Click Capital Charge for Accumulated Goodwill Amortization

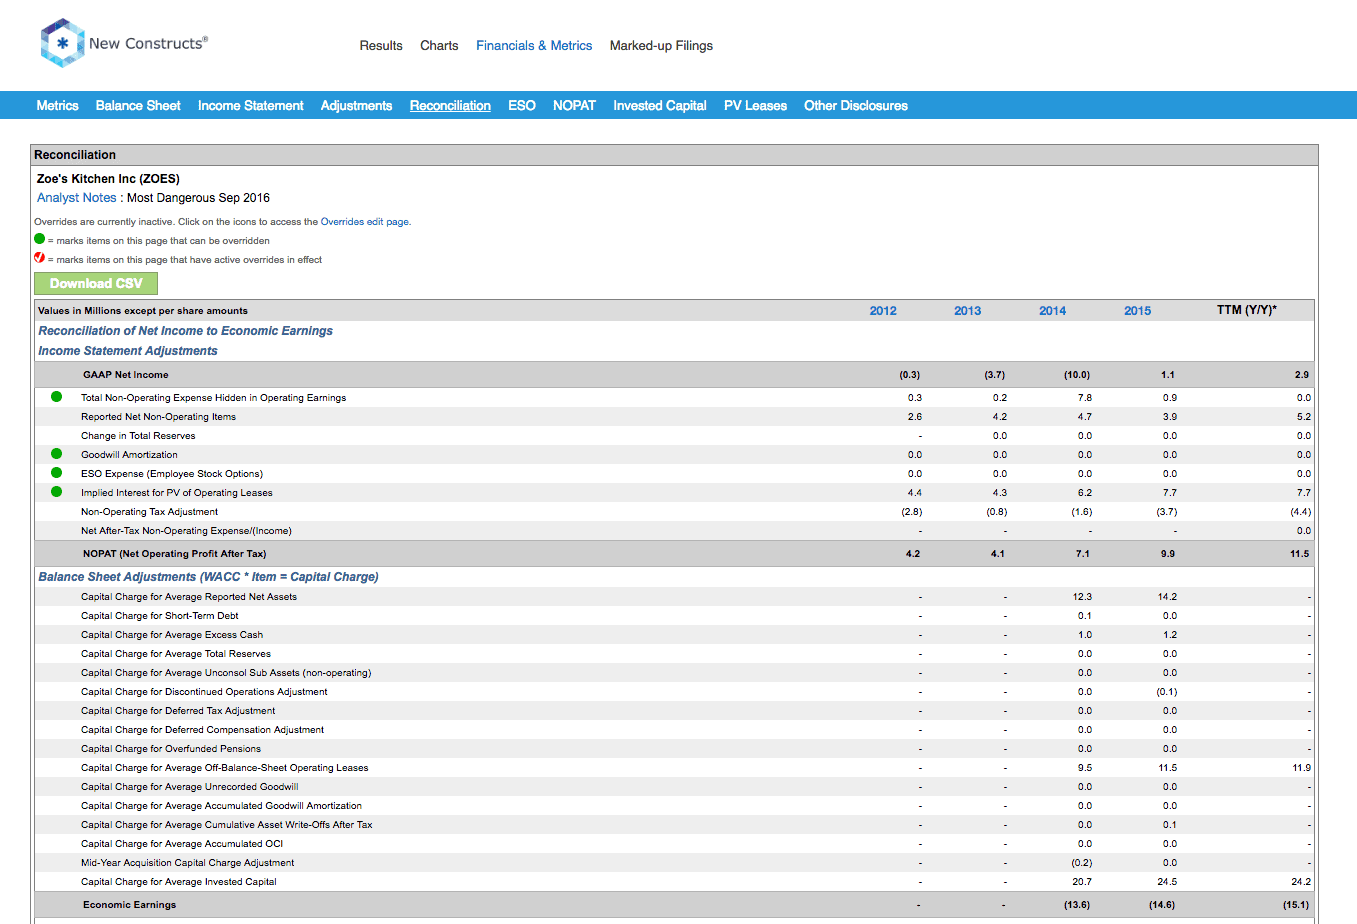(x=221, y=806)
